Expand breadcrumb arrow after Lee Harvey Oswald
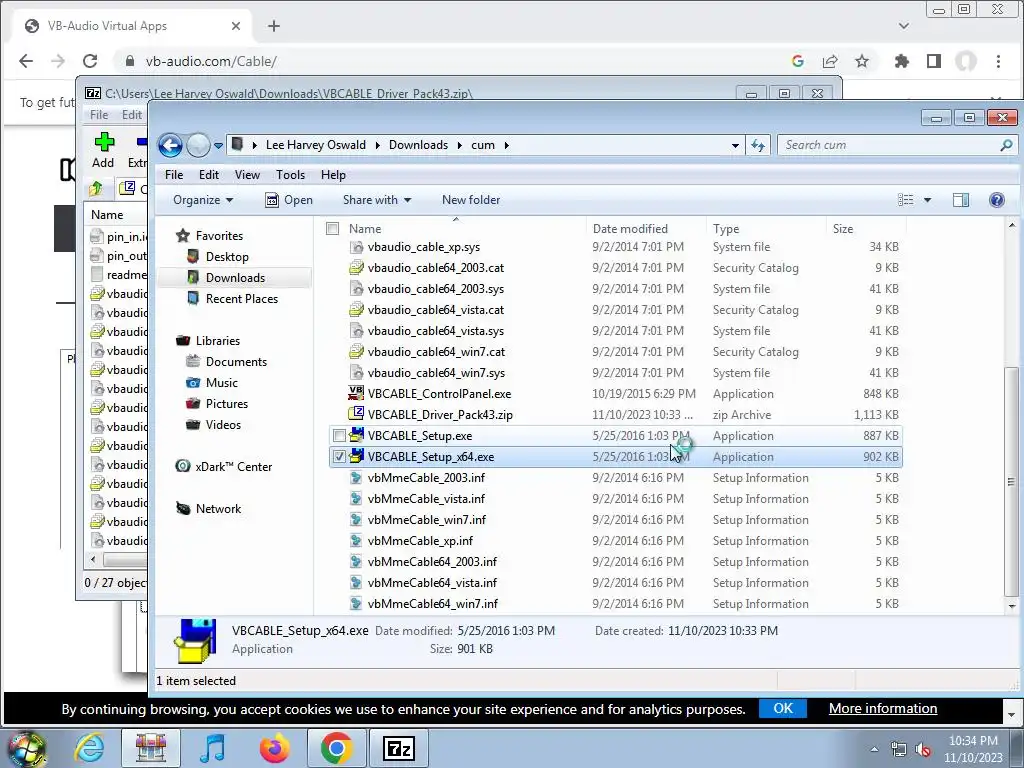The height and width of the screenshot is (768, 1024). click(377, 145)
